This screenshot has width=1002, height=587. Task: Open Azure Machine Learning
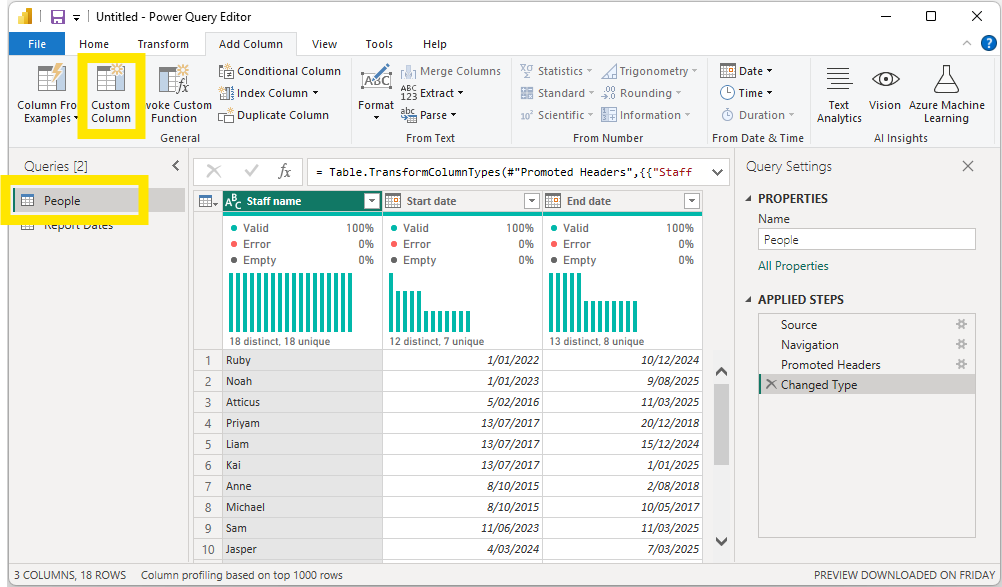(946, 94)
